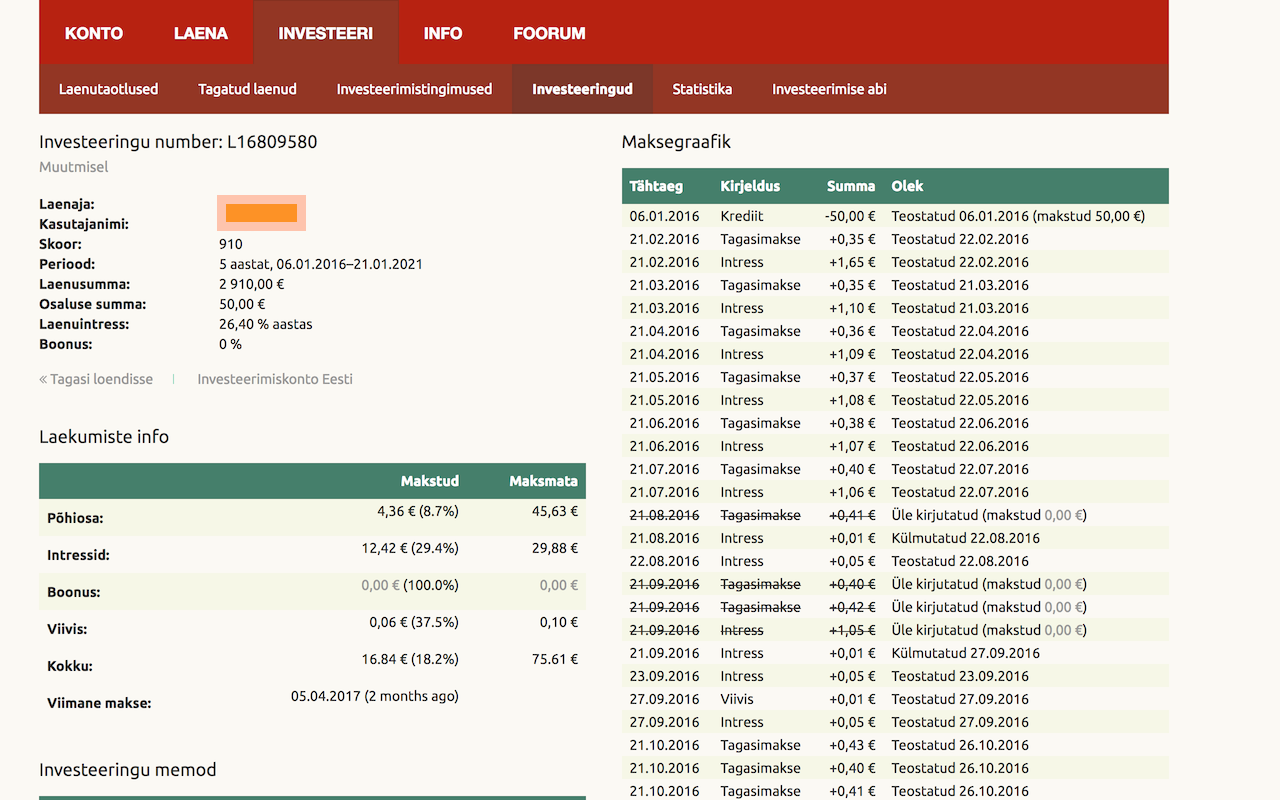Click unpaid interest '29,88 €'
Screen dimensions: 1280x800
pyautogui.click(x=553, y=548)
